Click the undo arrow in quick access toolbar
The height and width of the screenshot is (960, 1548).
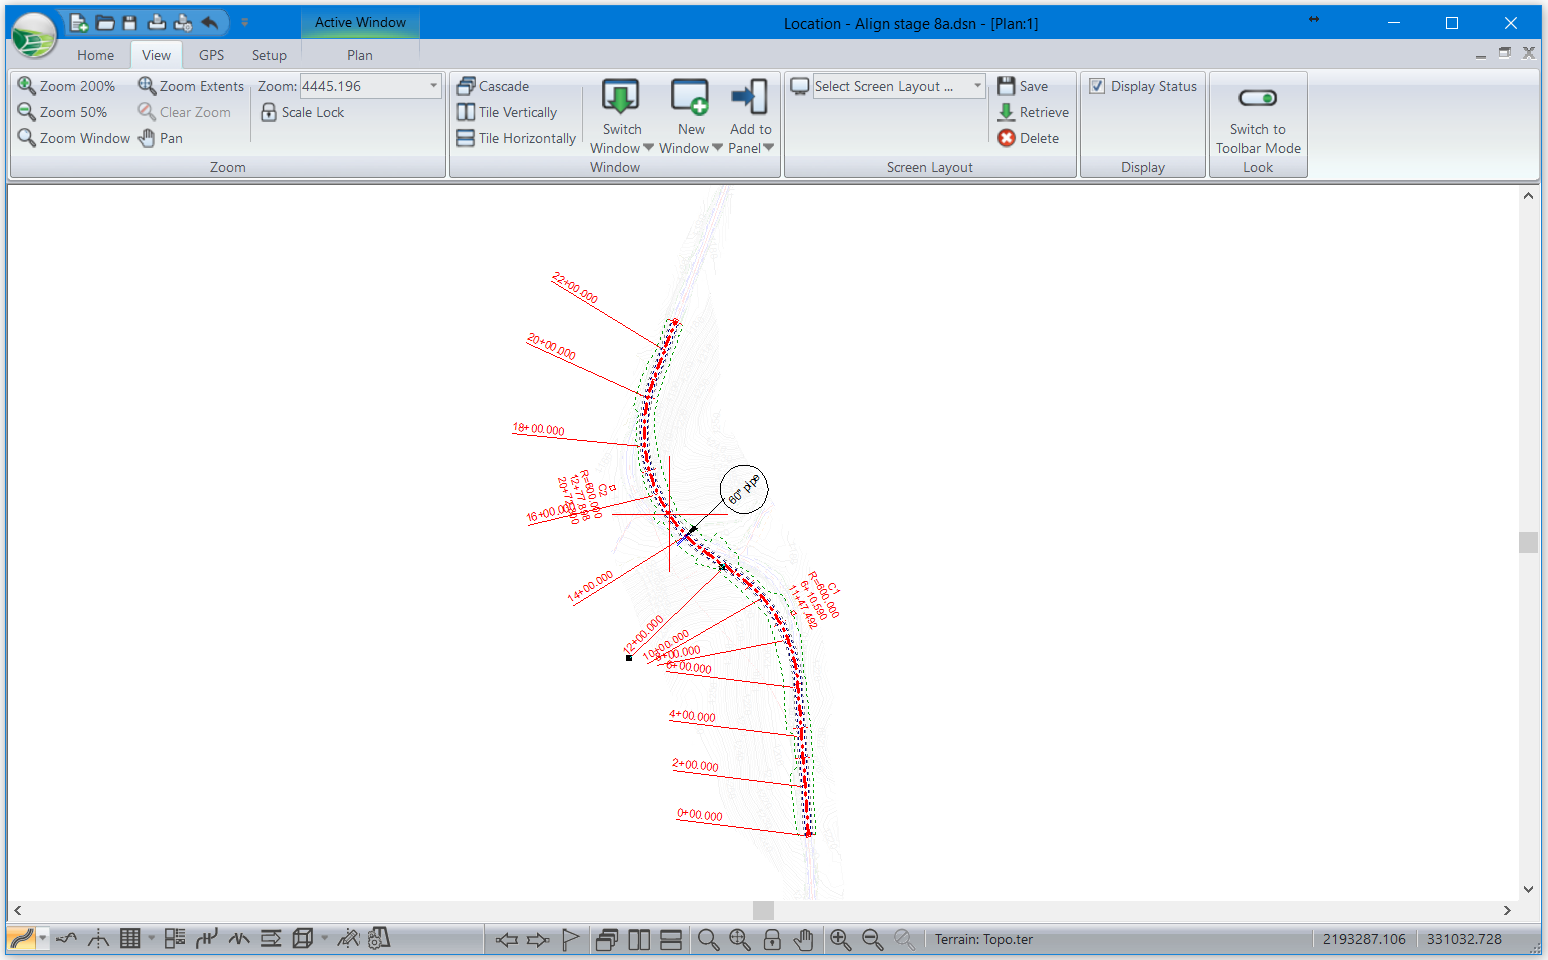pyautogui.click(x=209, y=22)
